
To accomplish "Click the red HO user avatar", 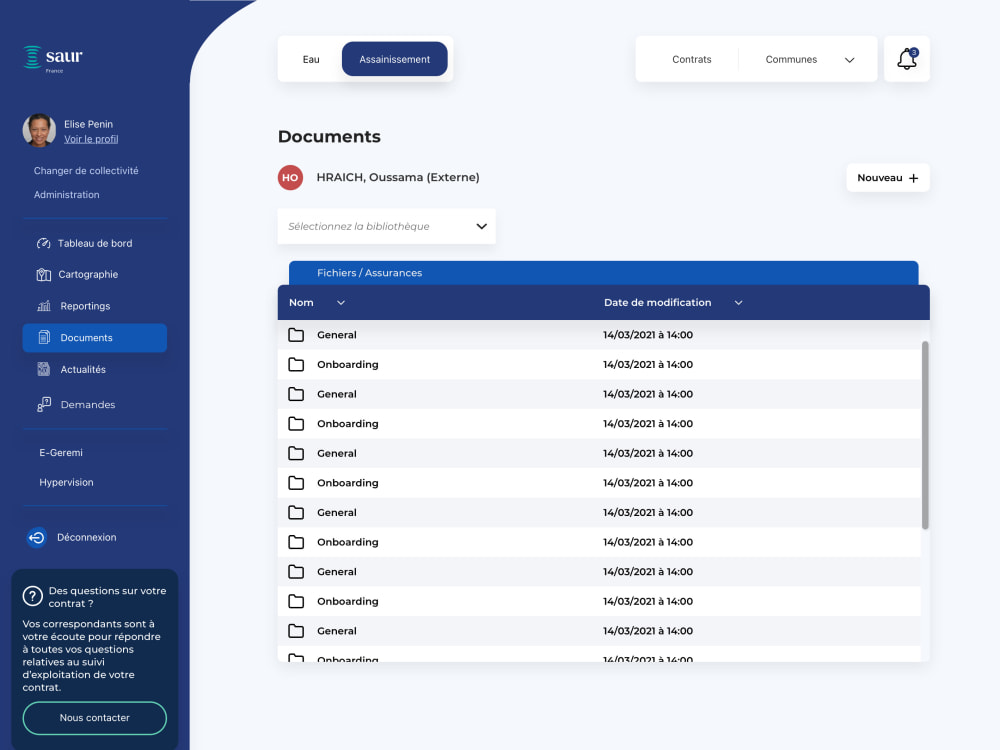I will point(290,177).
